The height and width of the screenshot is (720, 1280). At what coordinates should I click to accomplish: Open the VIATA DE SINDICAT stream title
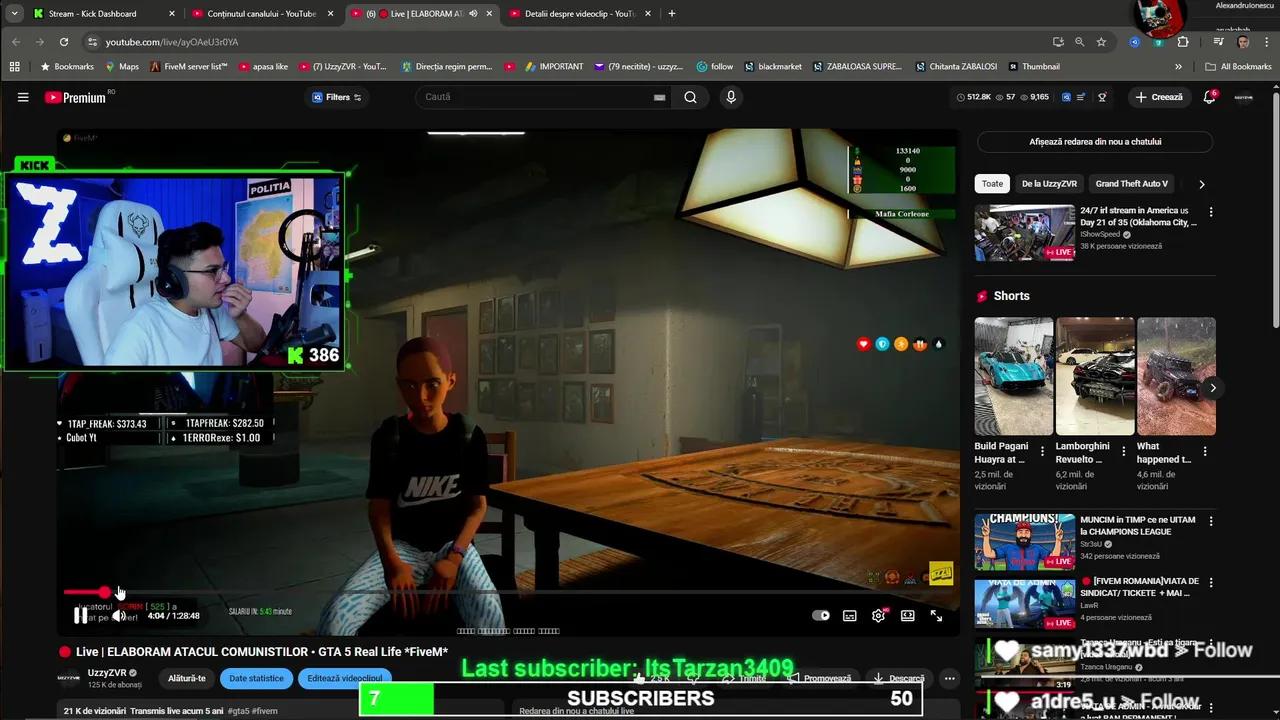click(x=1140, y=587)
